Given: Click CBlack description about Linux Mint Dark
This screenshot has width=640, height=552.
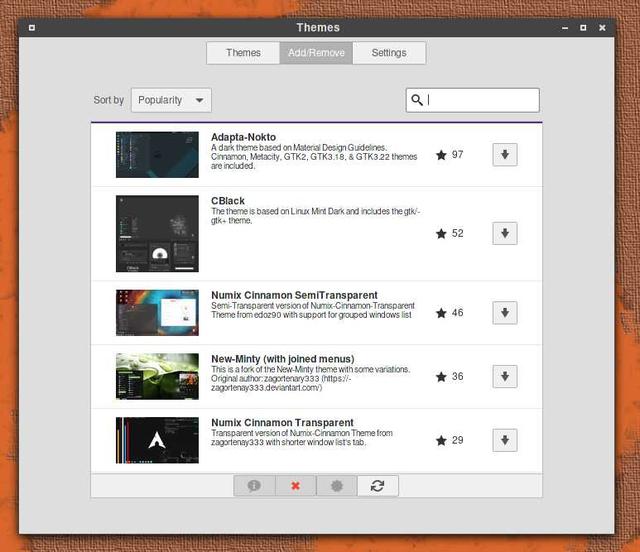Looking at the screenshot, I should (316, 216).
